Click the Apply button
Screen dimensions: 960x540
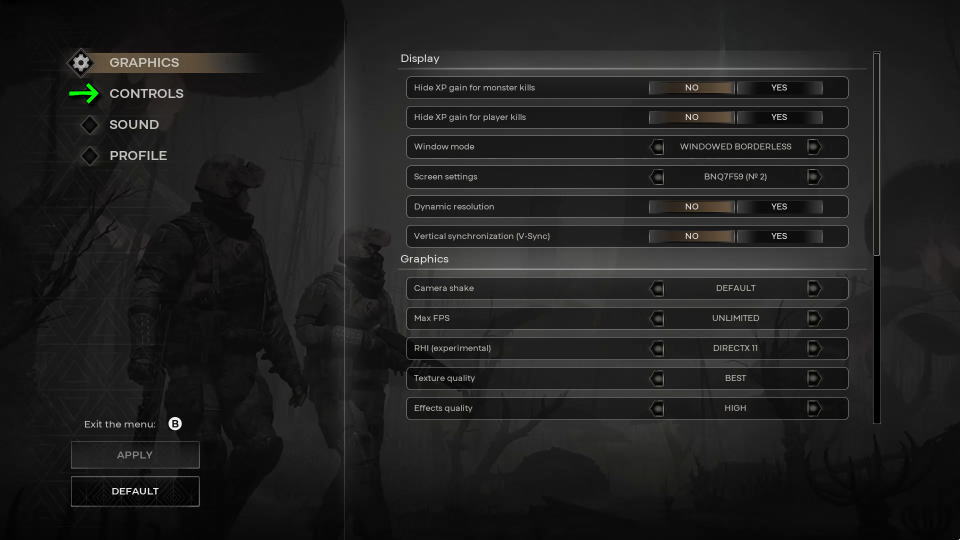tap(135, 455)
